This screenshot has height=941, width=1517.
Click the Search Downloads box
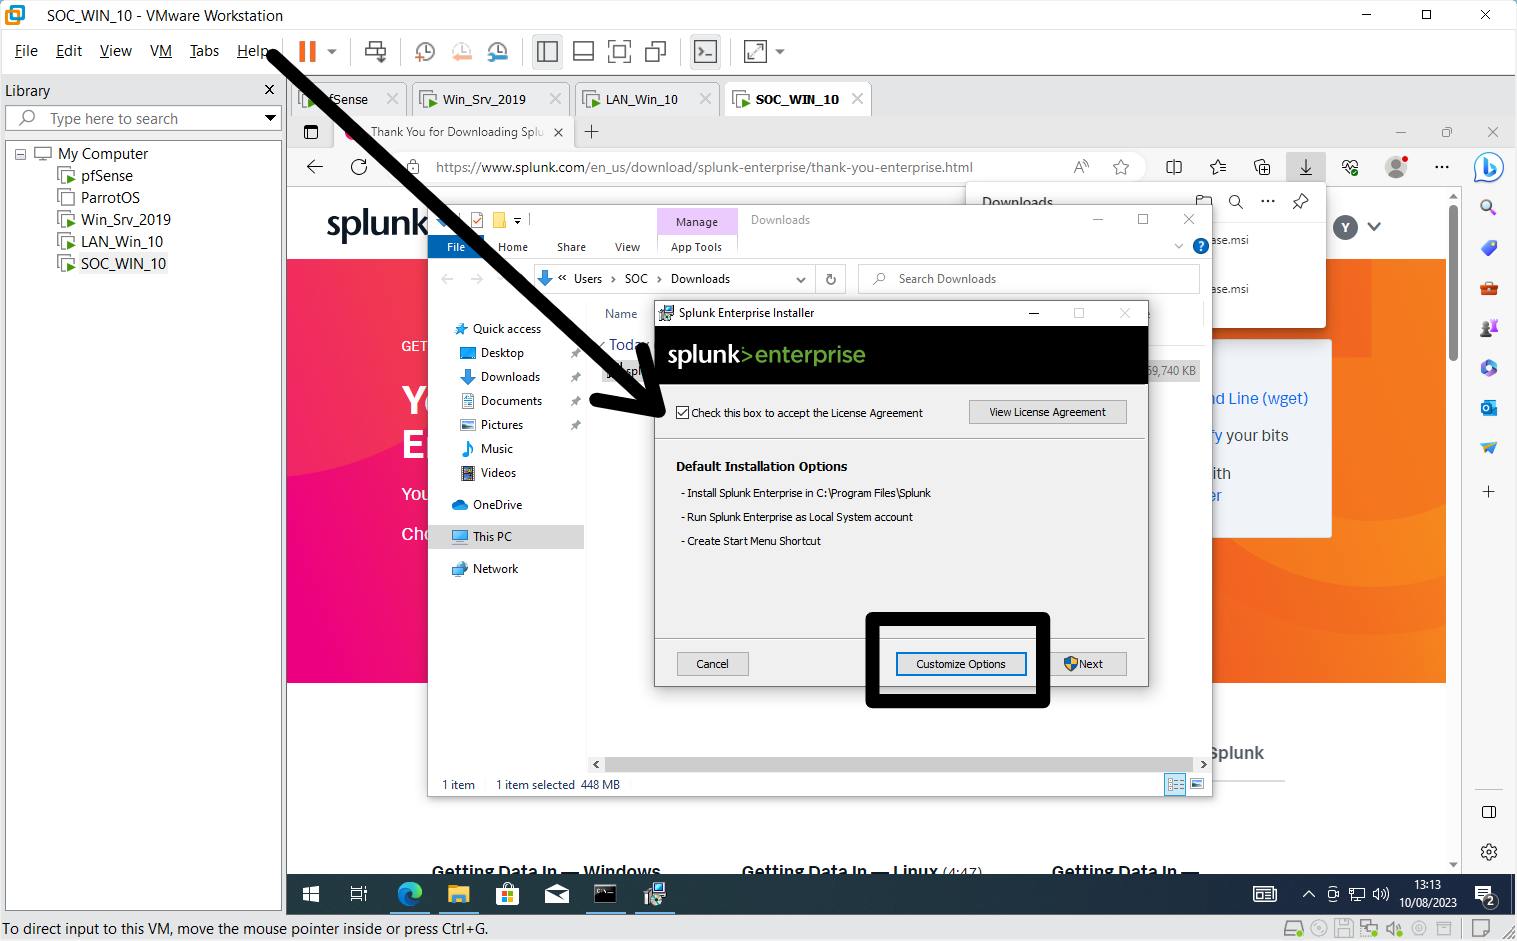pyautogui.click(x=1030, y=279)
